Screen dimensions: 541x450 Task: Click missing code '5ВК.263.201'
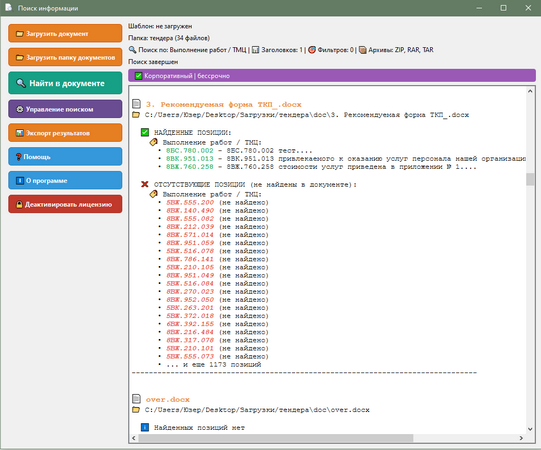click(x=190, y=308)
